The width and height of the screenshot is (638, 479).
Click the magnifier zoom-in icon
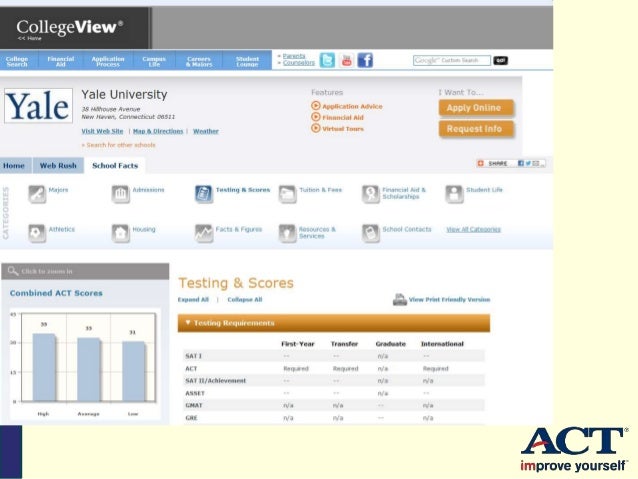click(x=13, y=271)
